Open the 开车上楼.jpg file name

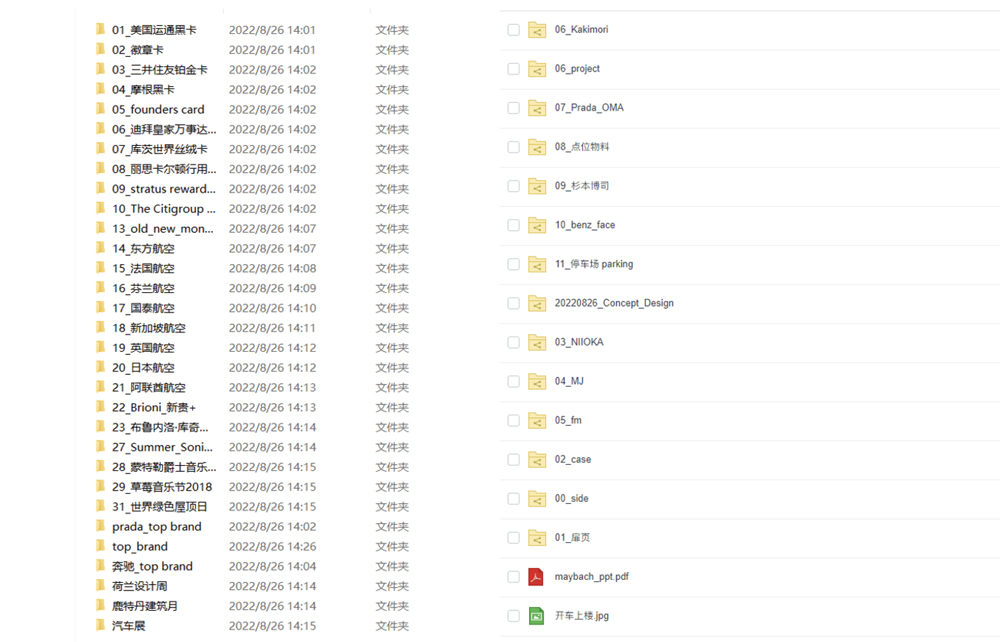point(582,615)
